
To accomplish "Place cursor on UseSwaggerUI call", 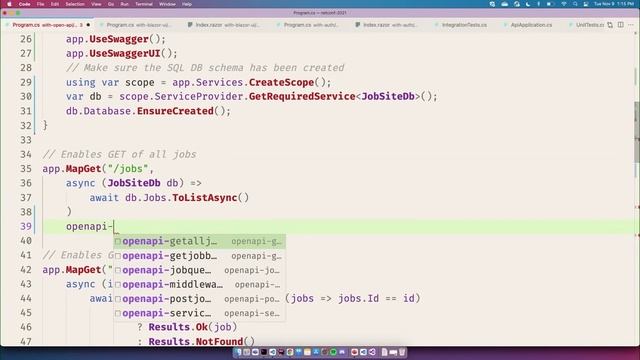I will pyautogui.click(x=125, y=53).
